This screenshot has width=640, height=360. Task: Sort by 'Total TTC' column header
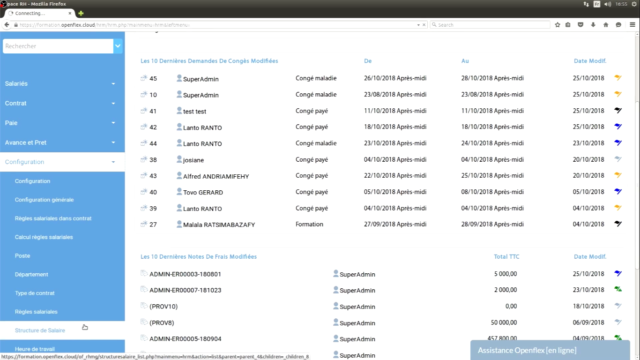point(506,256)
